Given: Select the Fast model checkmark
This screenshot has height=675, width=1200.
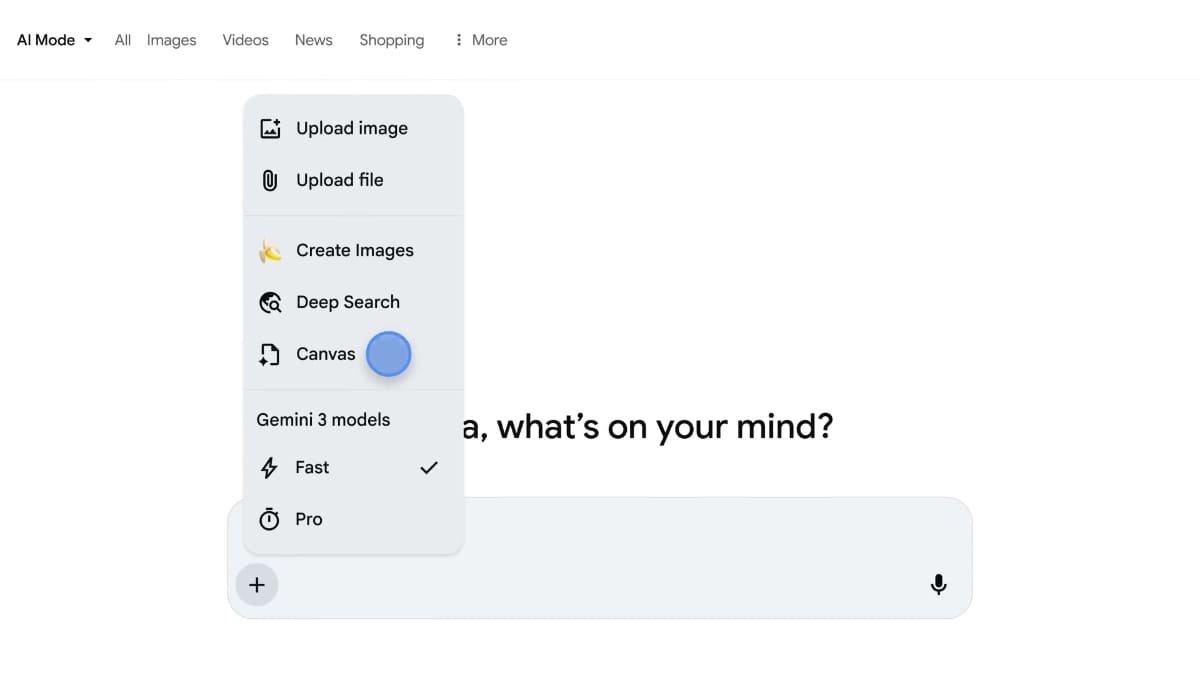Looking at the screenshot, I should point(429,467).
